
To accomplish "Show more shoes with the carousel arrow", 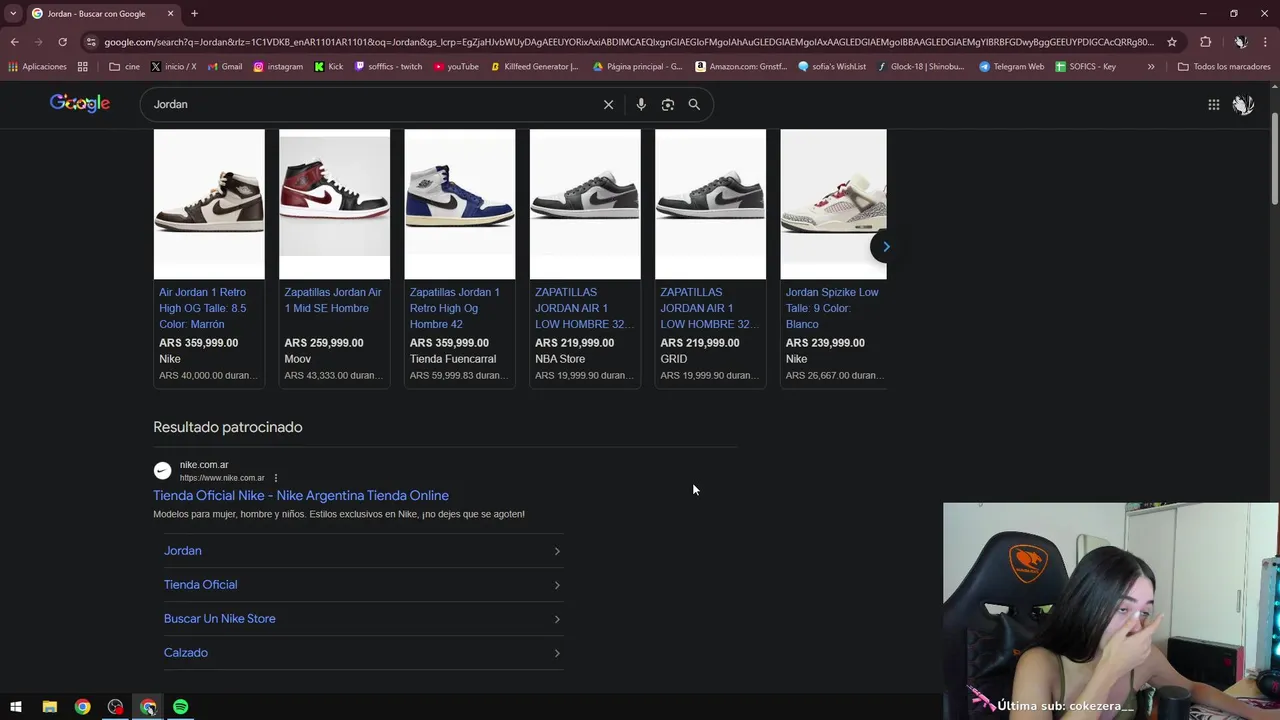I will point(884,247).
